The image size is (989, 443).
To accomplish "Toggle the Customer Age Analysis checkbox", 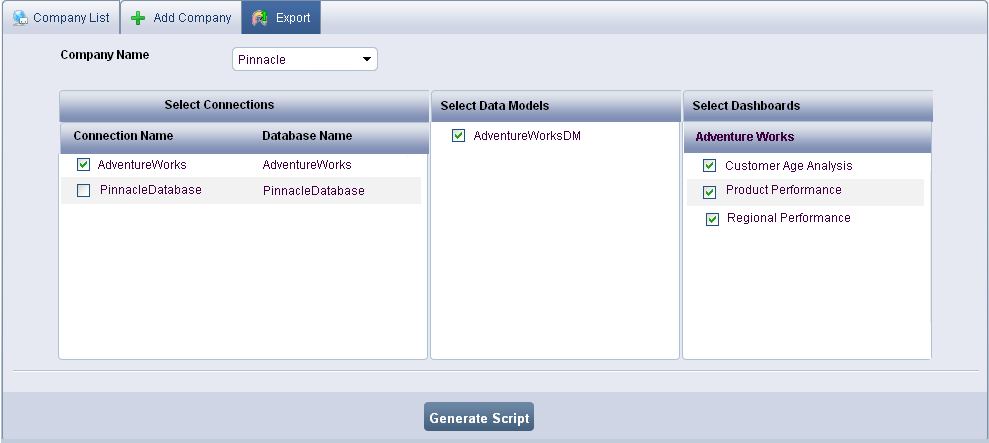I will coord(710,166).
